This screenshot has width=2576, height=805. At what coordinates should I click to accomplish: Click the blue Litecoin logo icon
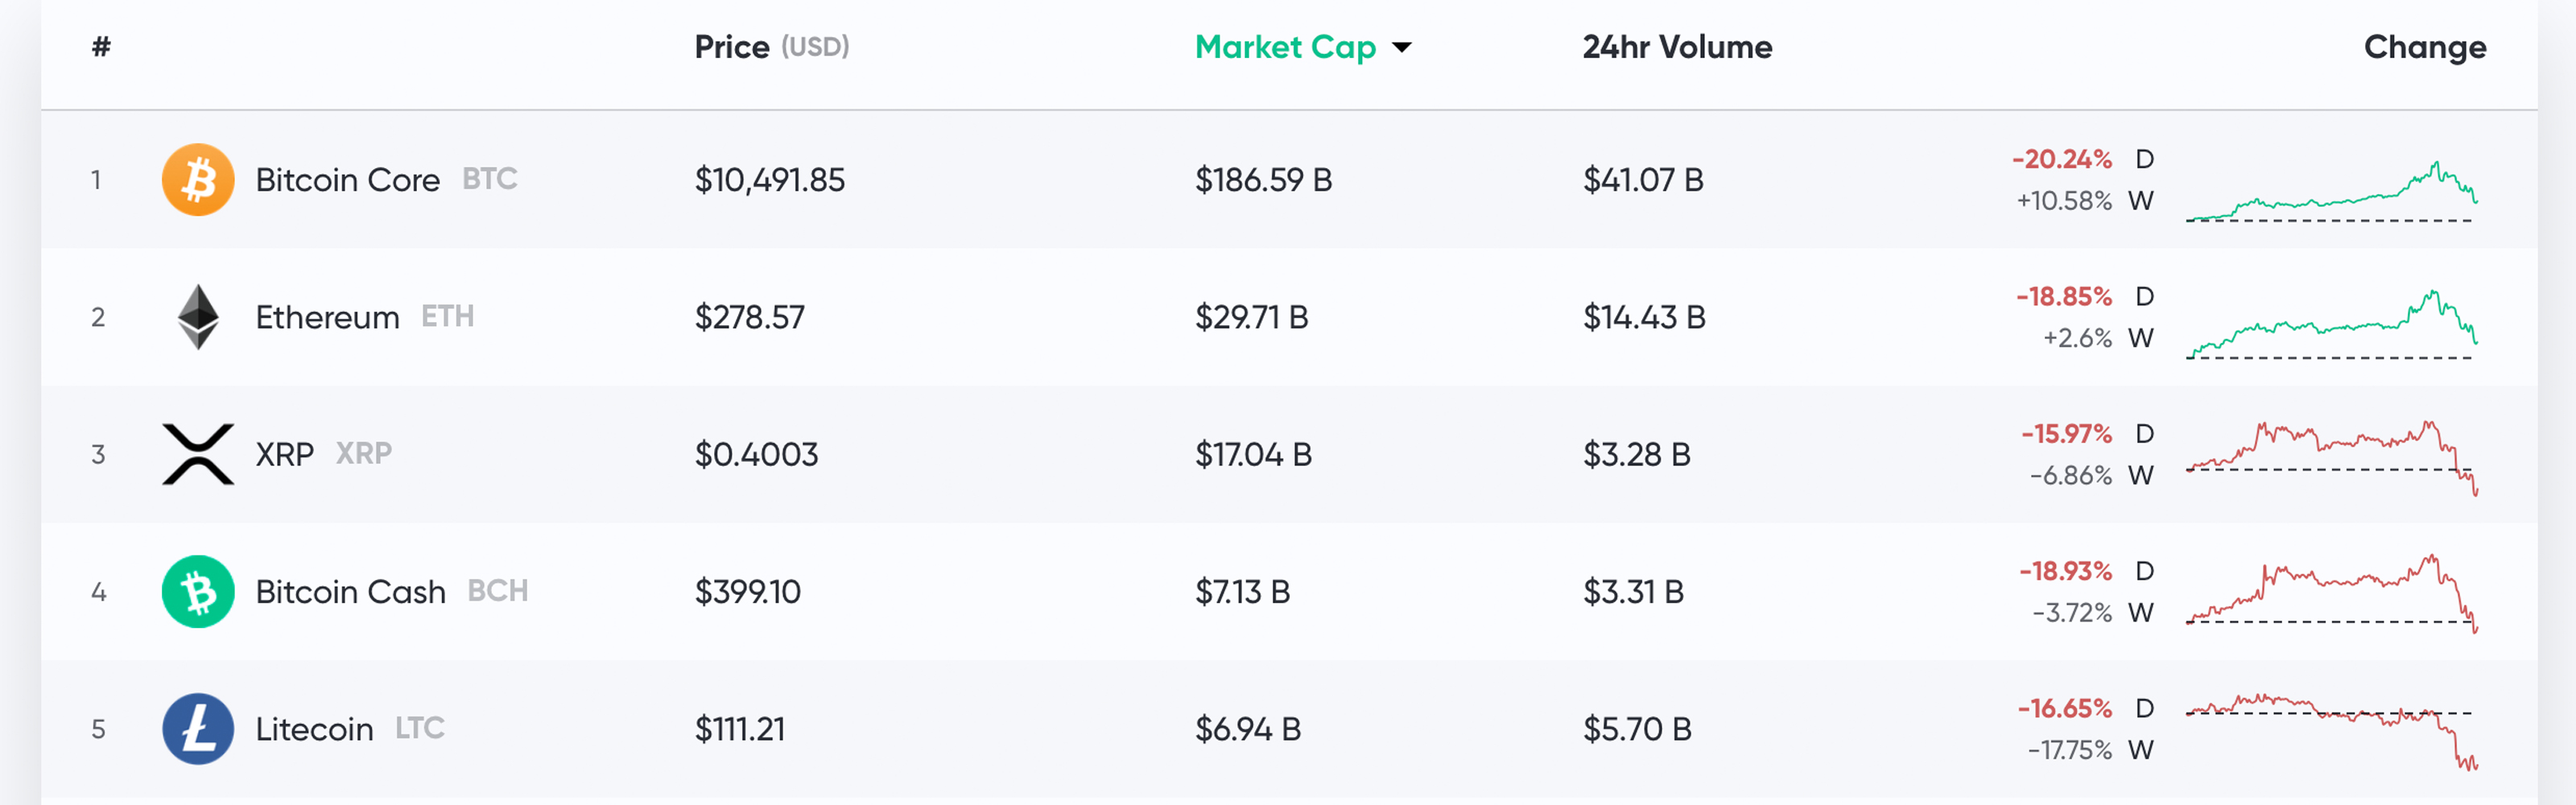198,729
